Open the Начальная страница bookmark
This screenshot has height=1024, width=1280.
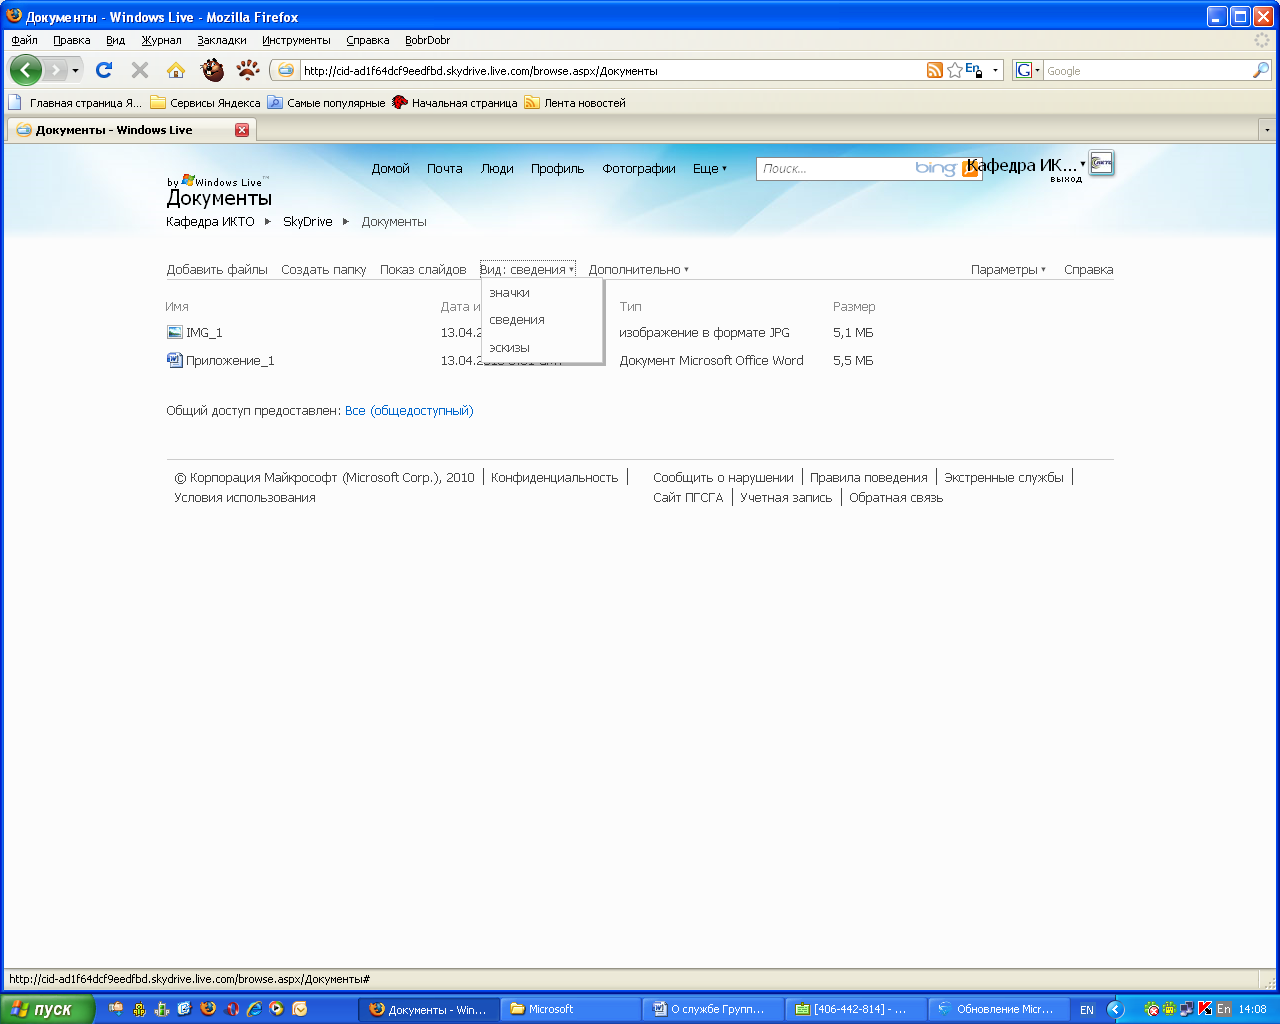(455, 103)
